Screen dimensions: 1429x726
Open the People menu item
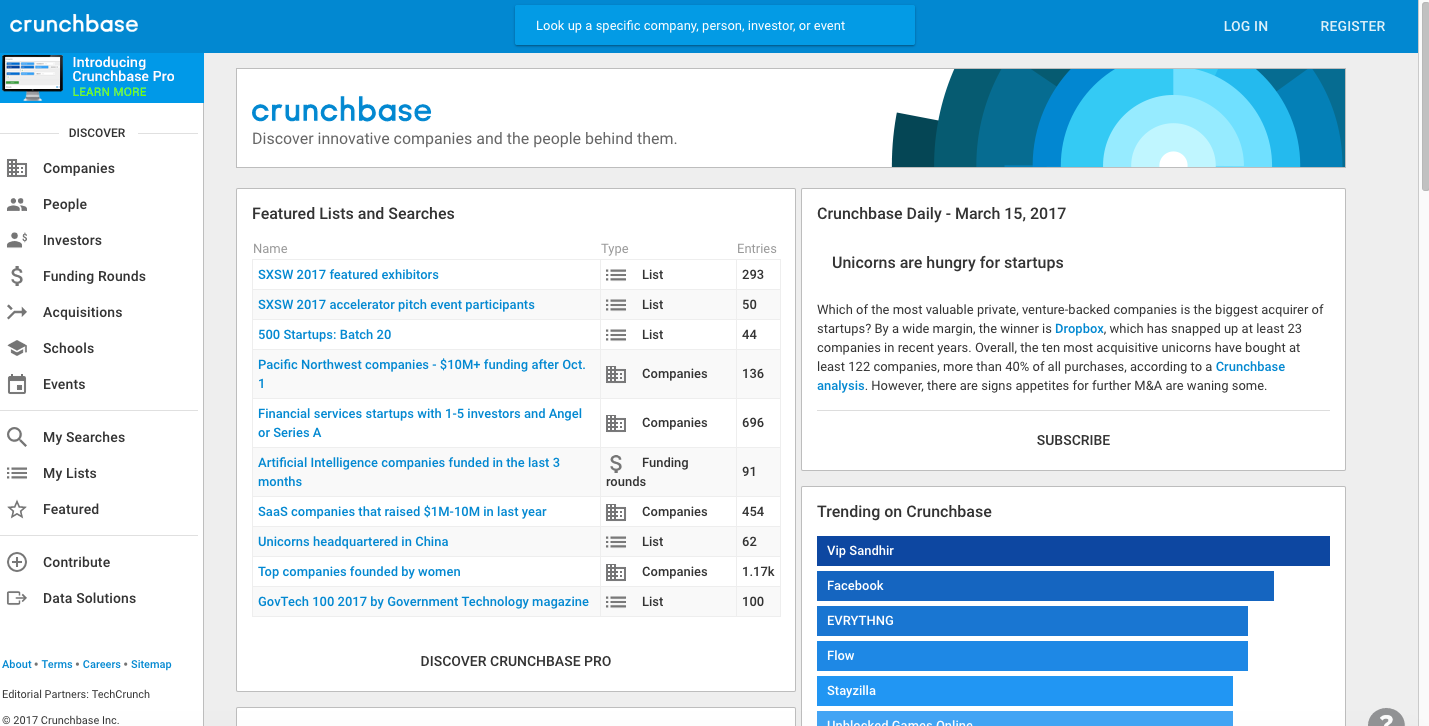click(x=65, y=204)
